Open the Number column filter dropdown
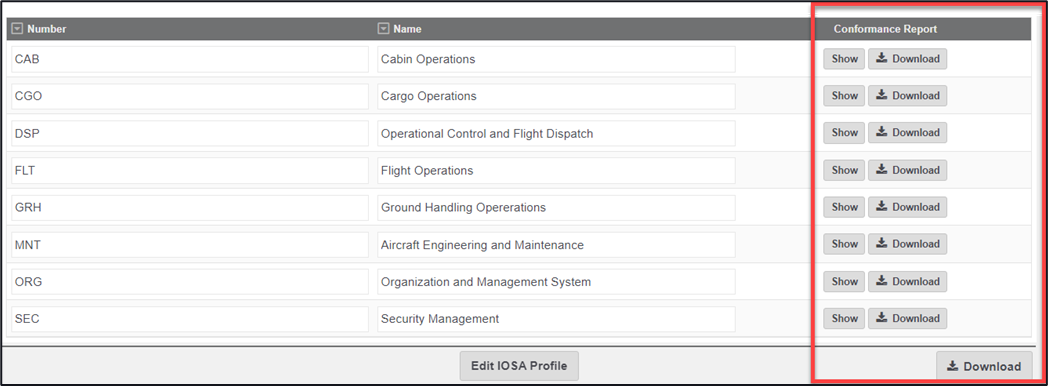The height and width of the screenshot is (386, 1048). click(x=18, y=29)
